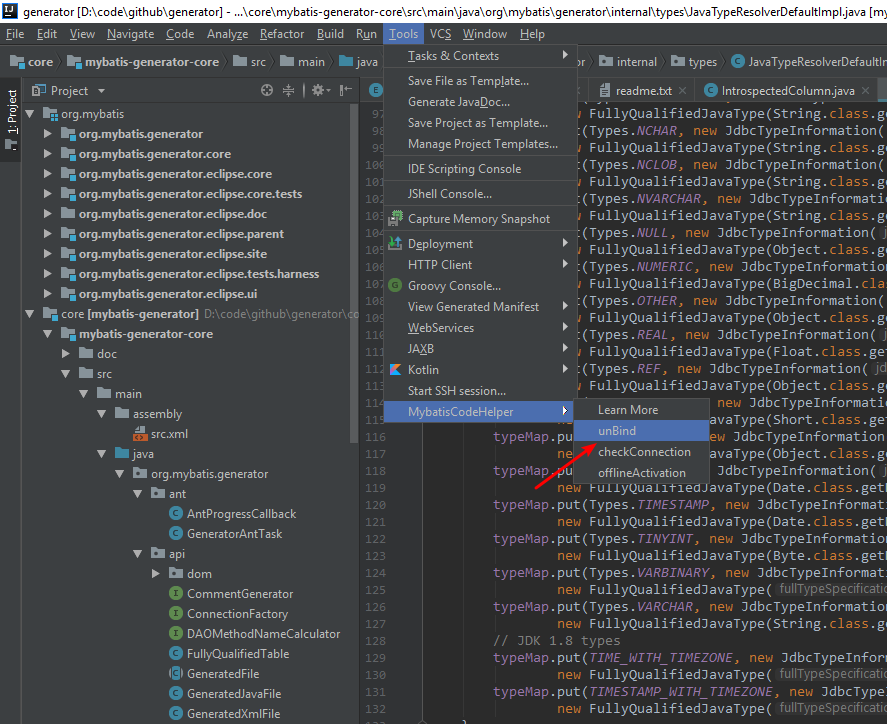
Task: Click the AntProgressCallback class icon
Action: (x=176, y=514)
